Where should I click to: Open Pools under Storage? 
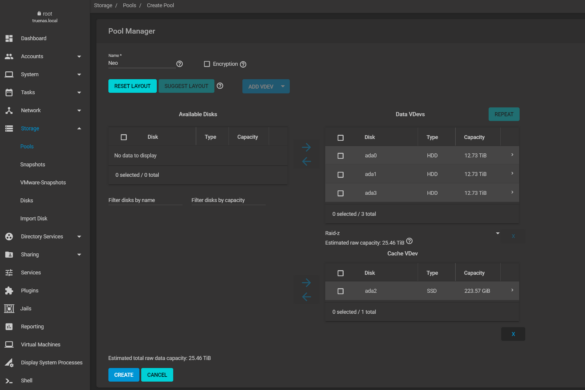27,146
